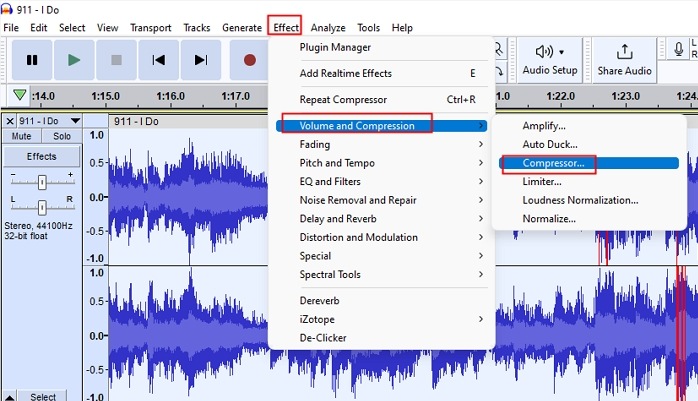Open the Edit menu

(39, 28)
